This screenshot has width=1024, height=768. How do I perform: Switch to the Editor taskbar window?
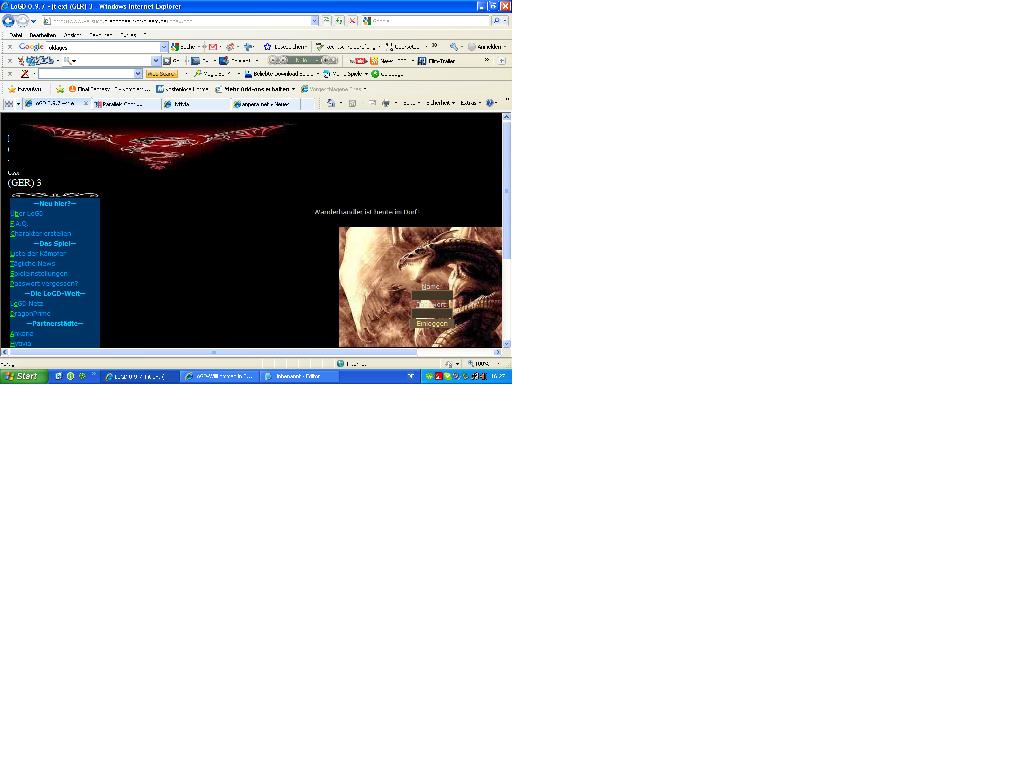point(300,376)
